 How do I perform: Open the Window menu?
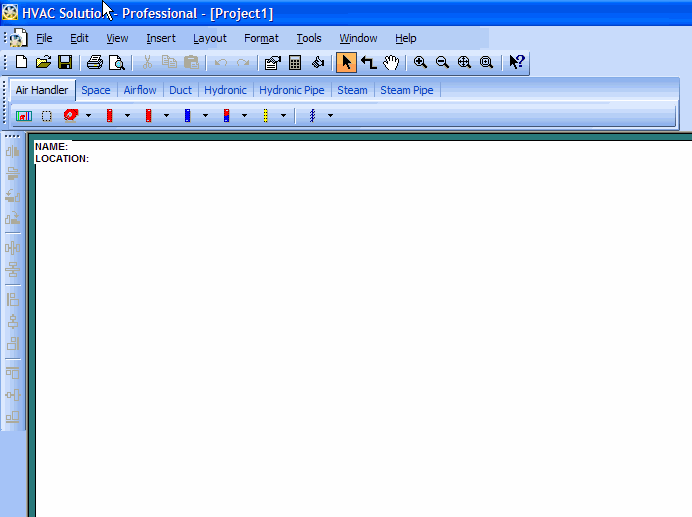(x=358, y=38)
